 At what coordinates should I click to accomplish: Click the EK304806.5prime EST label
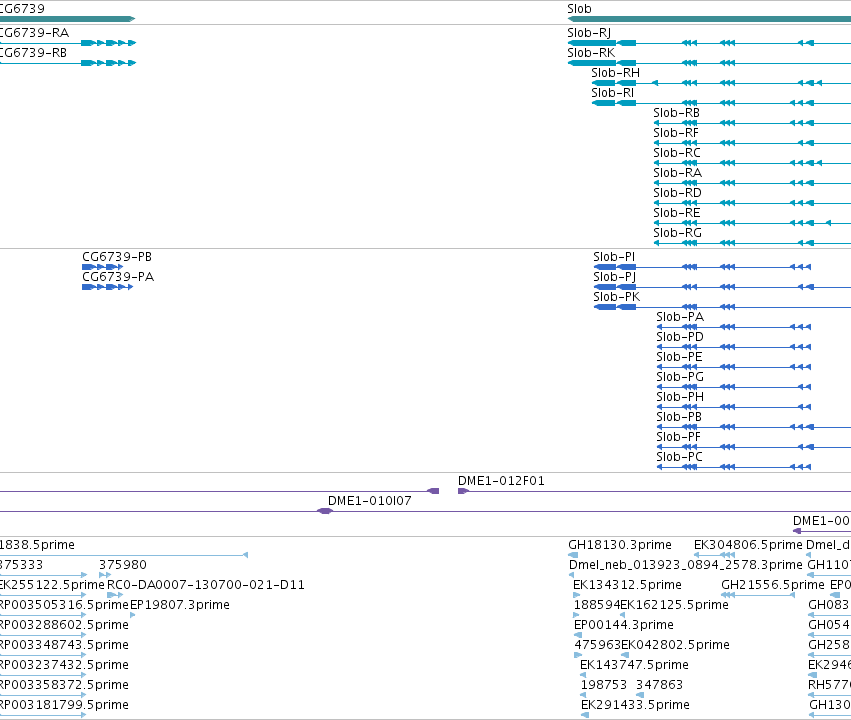coord(748,545)
